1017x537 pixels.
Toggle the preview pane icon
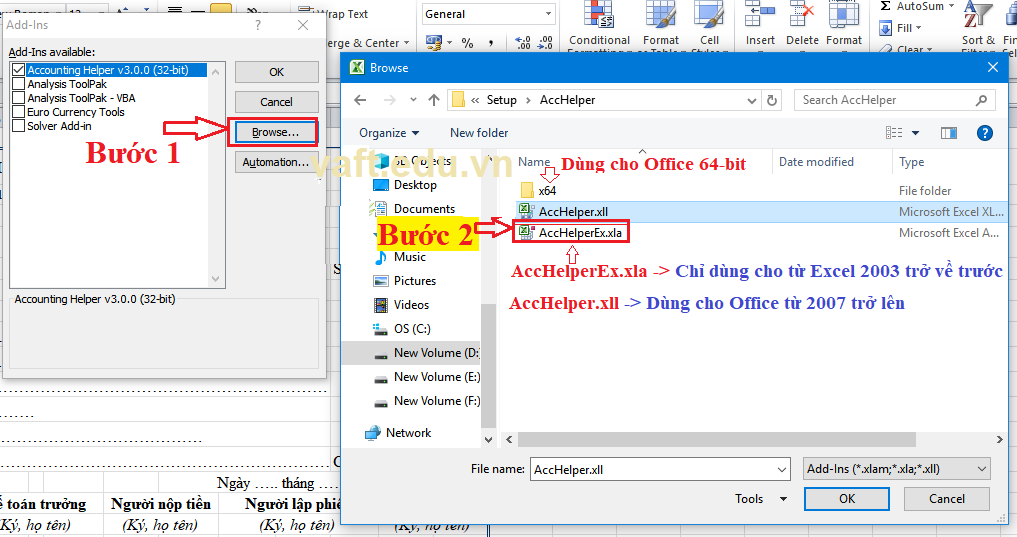[949, 133]
